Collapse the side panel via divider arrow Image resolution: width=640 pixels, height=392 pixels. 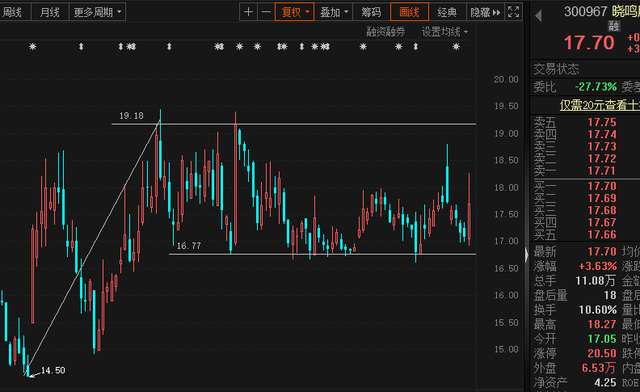click(x=527, y=255)
